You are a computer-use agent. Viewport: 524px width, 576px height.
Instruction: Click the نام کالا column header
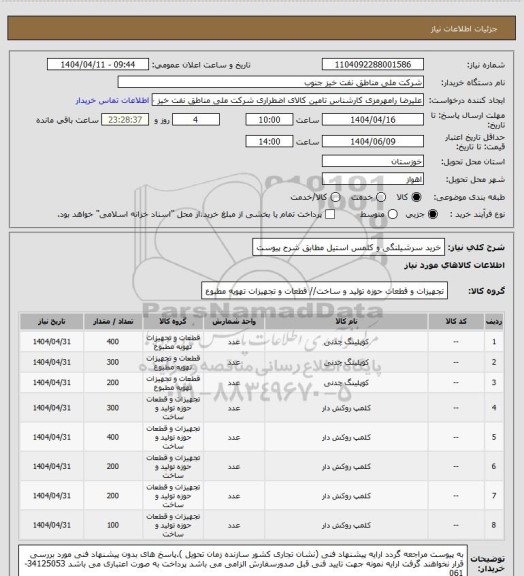pyautogui.click(x=346, y=321)
